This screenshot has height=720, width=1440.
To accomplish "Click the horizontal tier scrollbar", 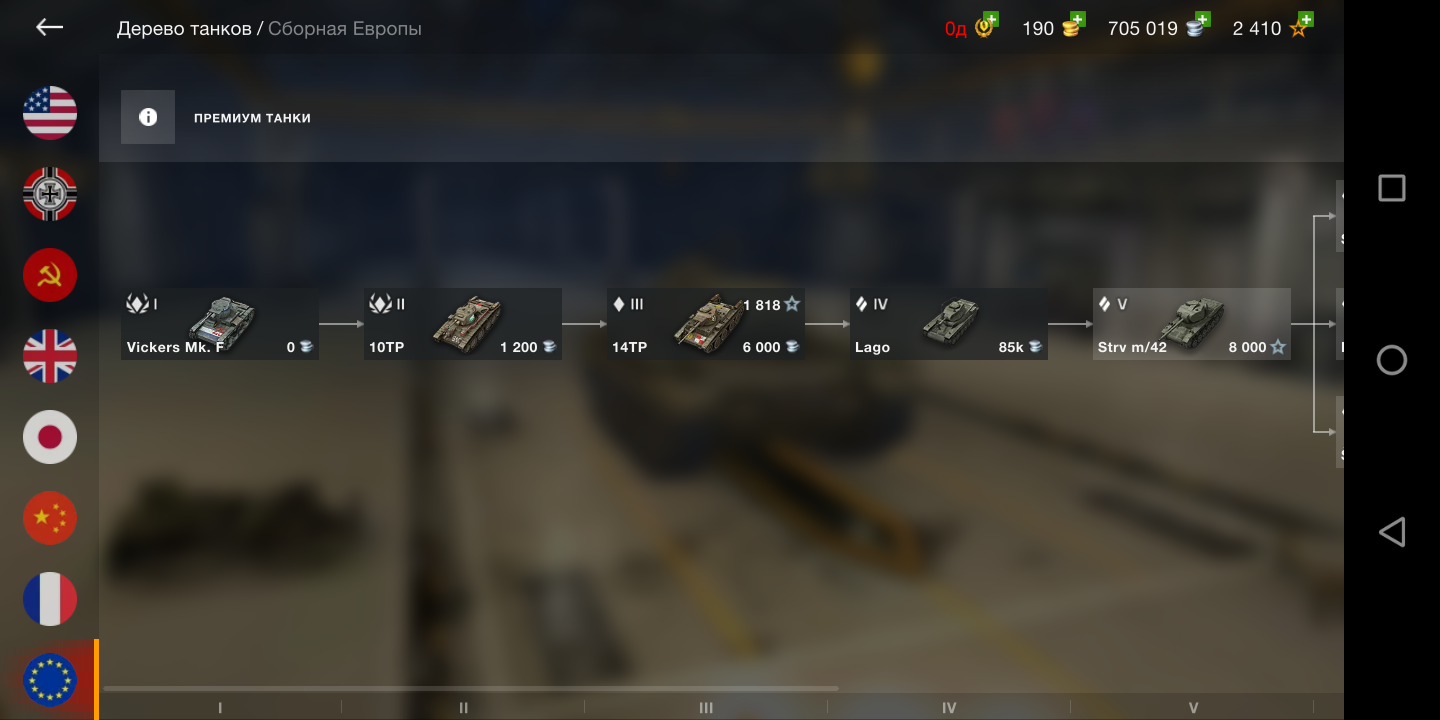I will coord(470,688).
